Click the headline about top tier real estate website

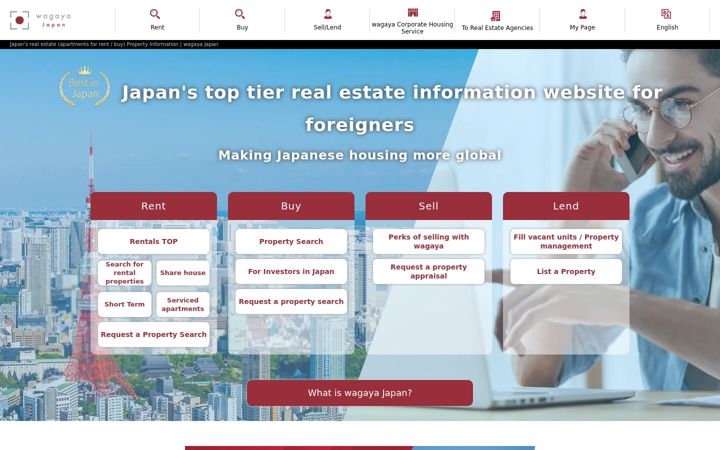[x=392, y=108]
